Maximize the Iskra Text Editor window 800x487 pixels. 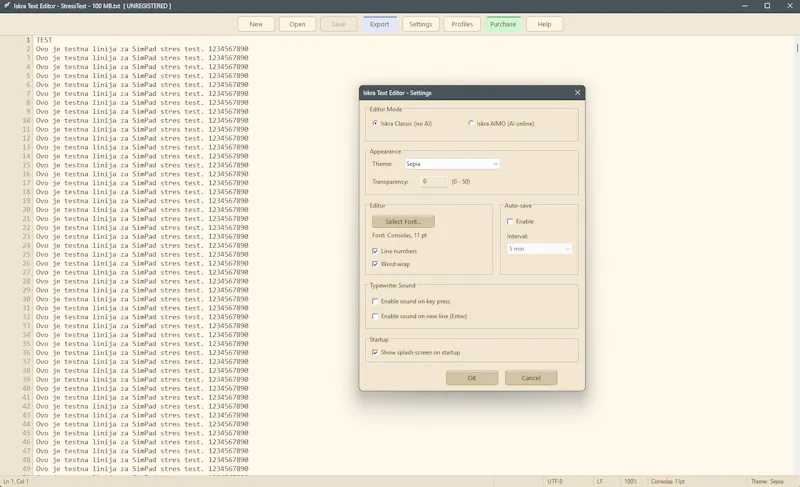pyautogui.click(x=767, y=6)
